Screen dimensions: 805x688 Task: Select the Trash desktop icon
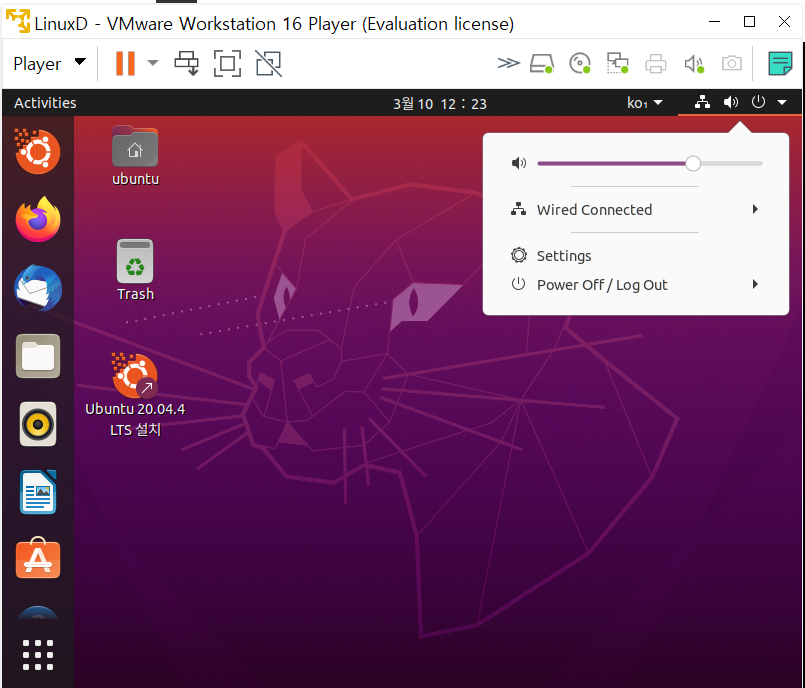135,270
